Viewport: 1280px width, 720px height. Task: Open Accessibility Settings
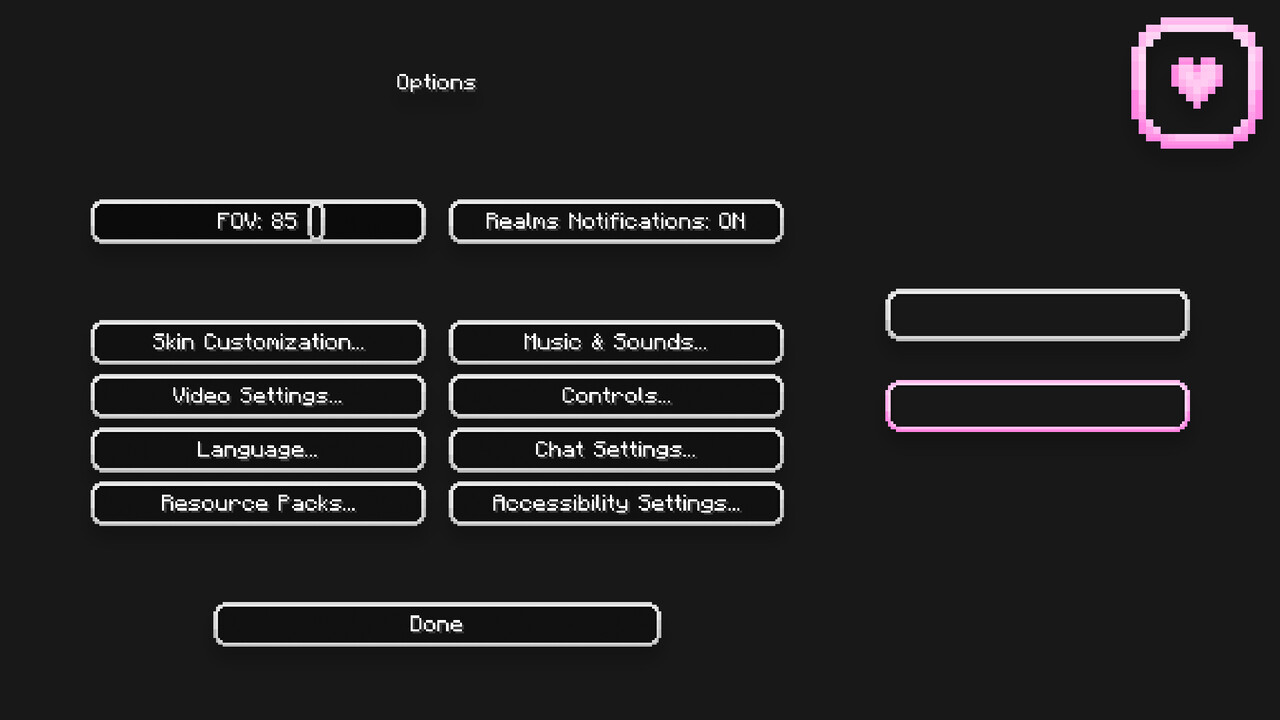coord(615,504)
